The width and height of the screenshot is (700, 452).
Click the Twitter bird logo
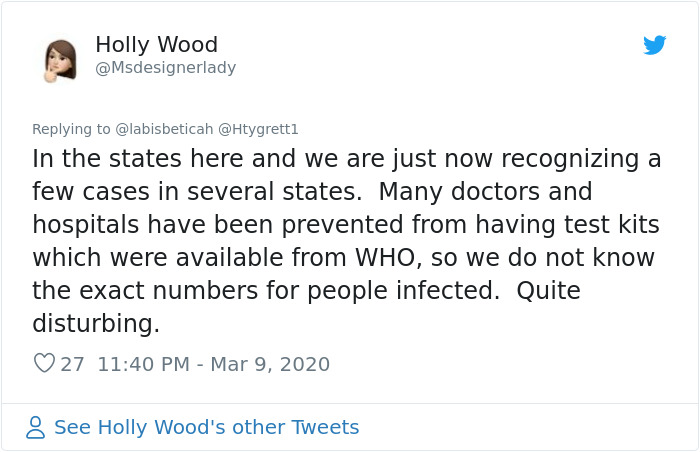655,45
